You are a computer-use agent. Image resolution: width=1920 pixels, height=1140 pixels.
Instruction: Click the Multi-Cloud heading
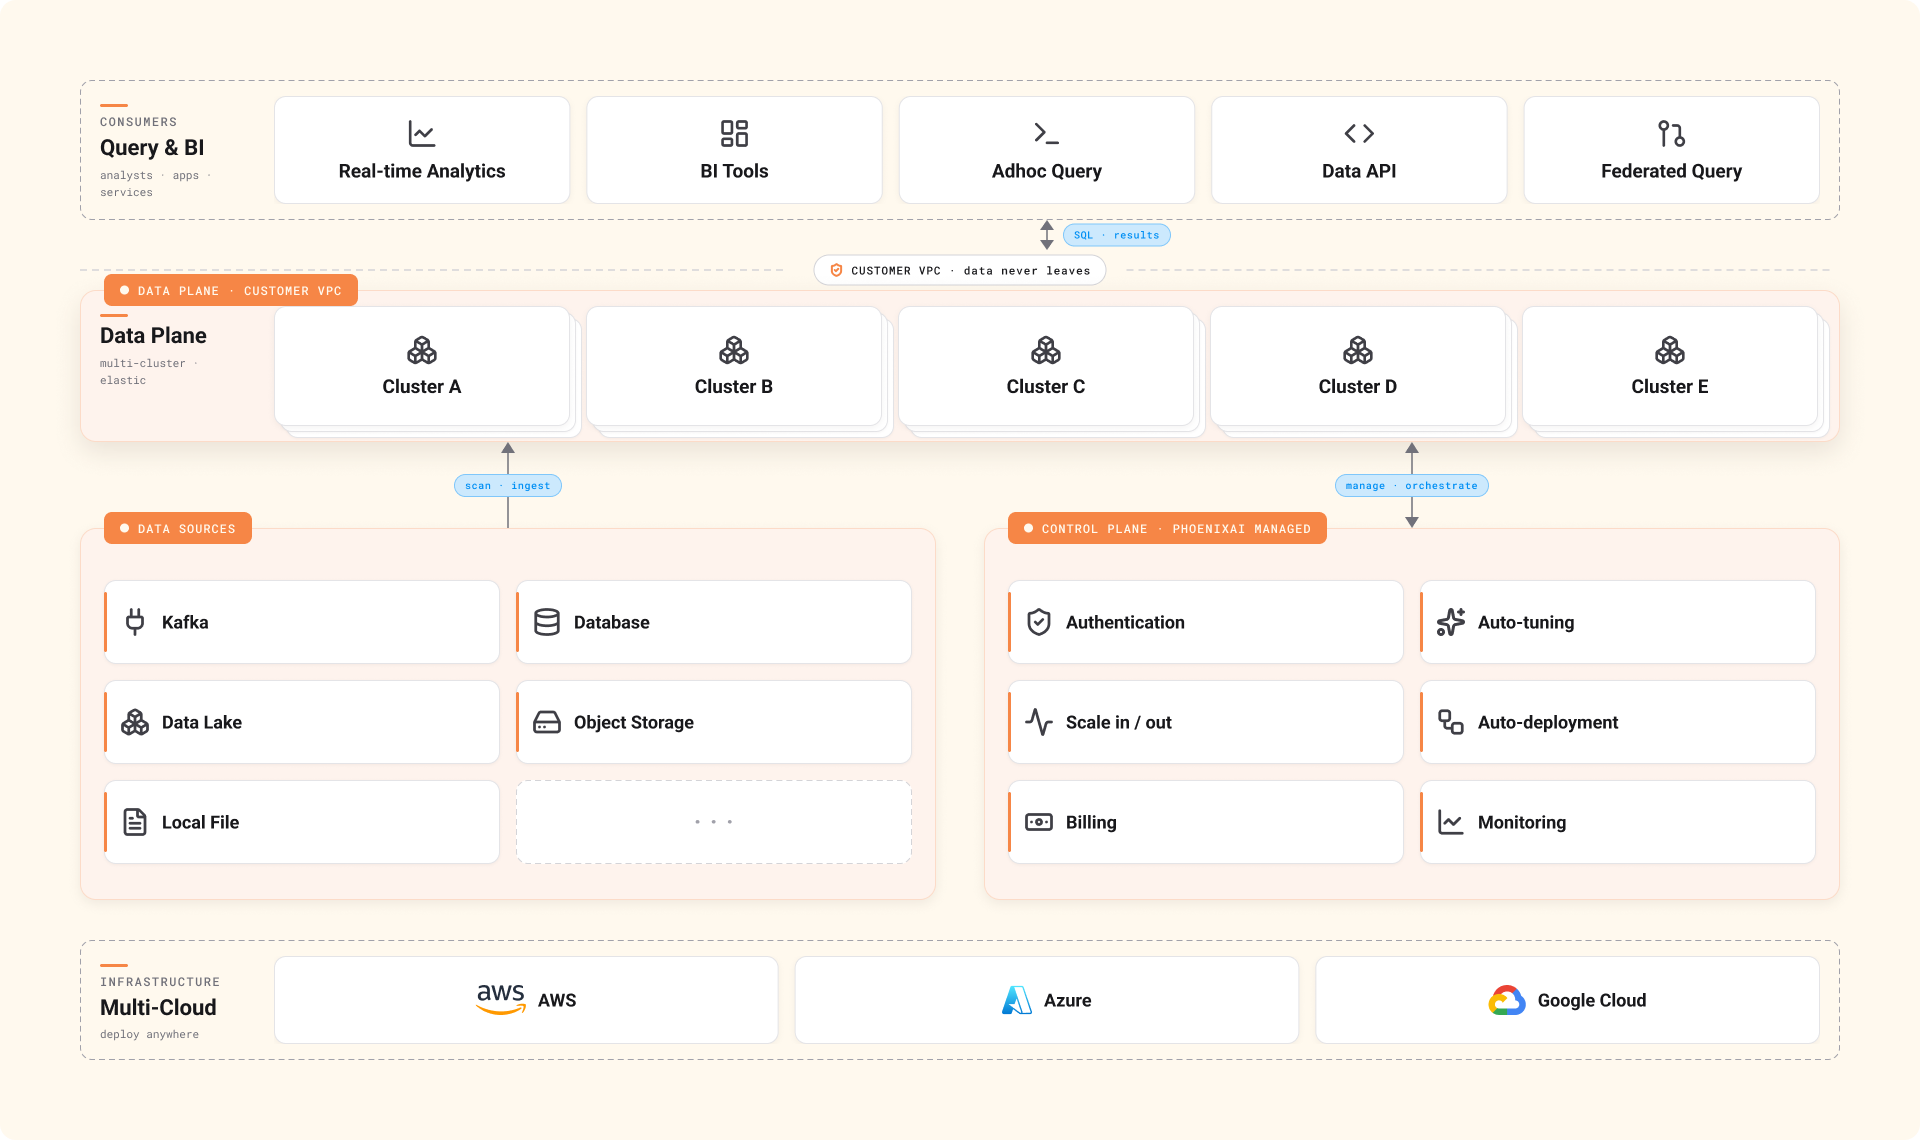158,1007
